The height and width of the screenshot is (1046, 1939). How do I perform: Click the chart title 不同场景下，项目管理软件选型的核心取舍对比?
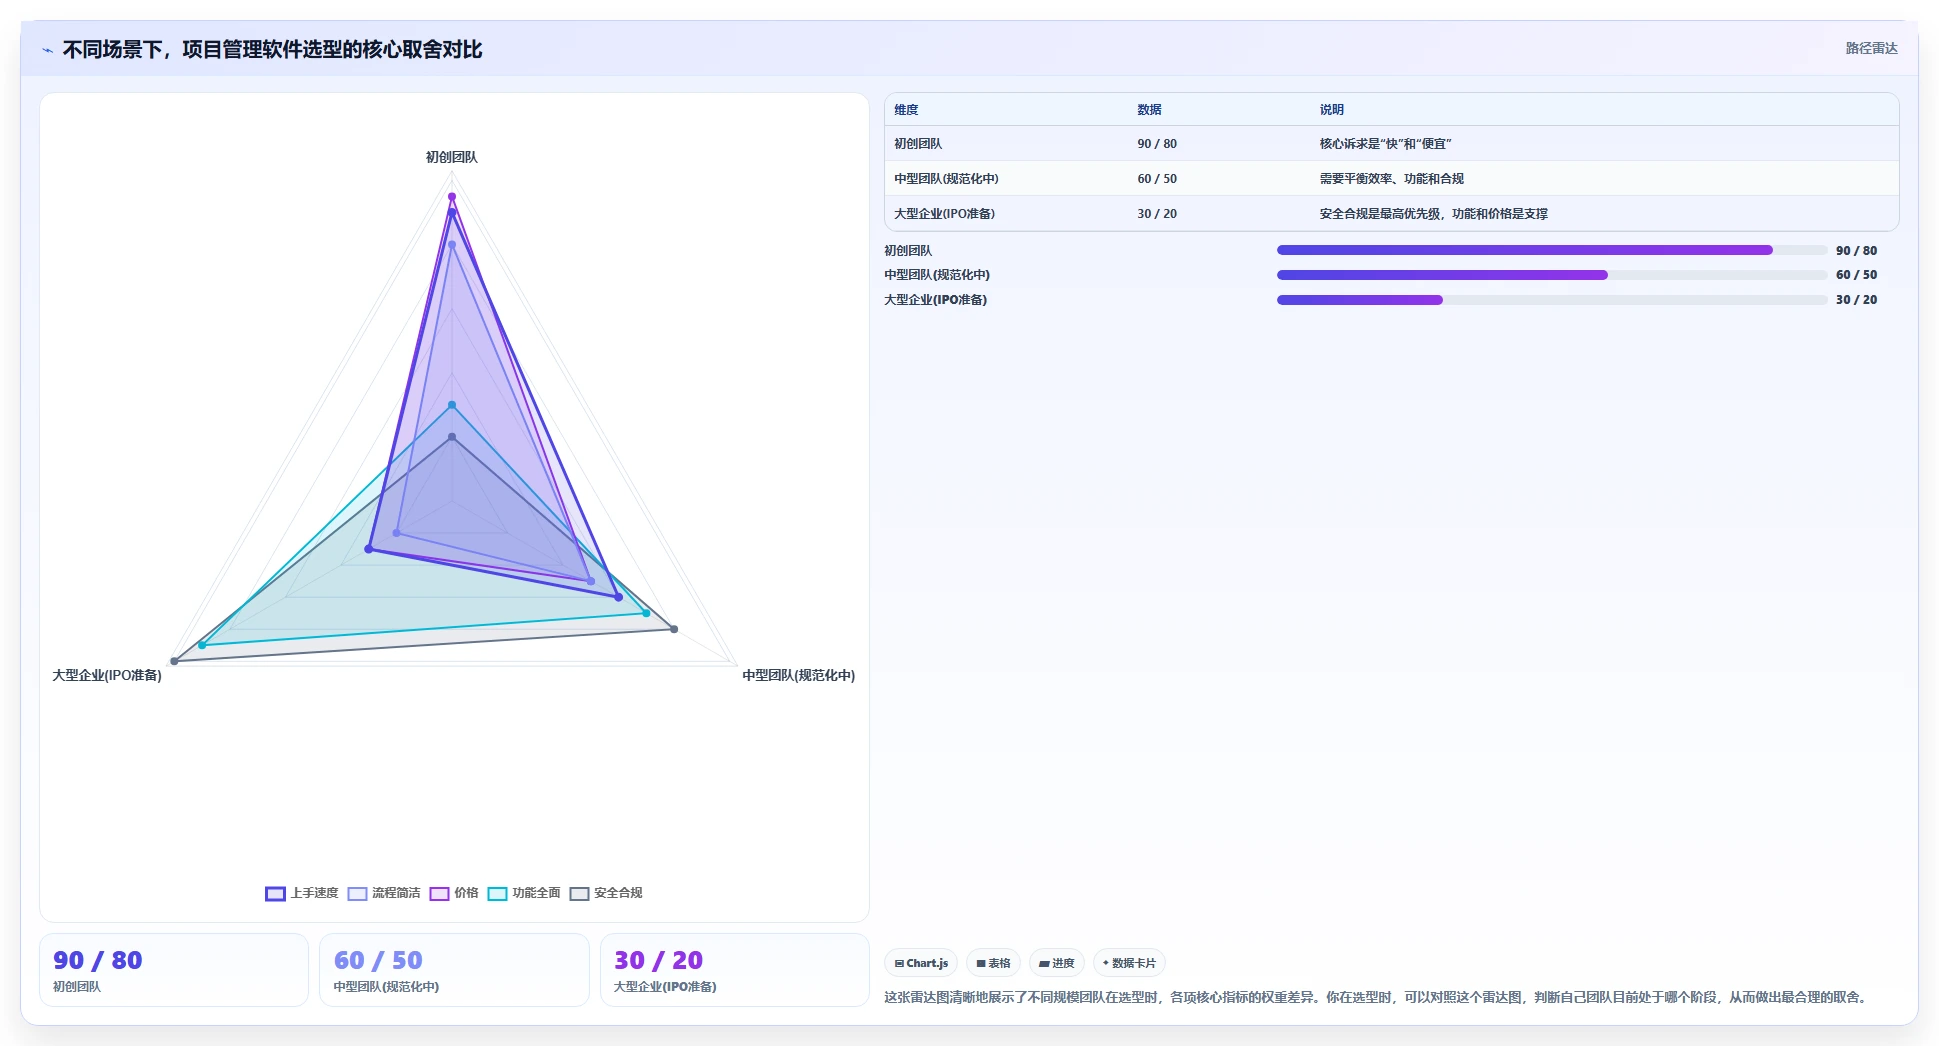coord(272,50)
